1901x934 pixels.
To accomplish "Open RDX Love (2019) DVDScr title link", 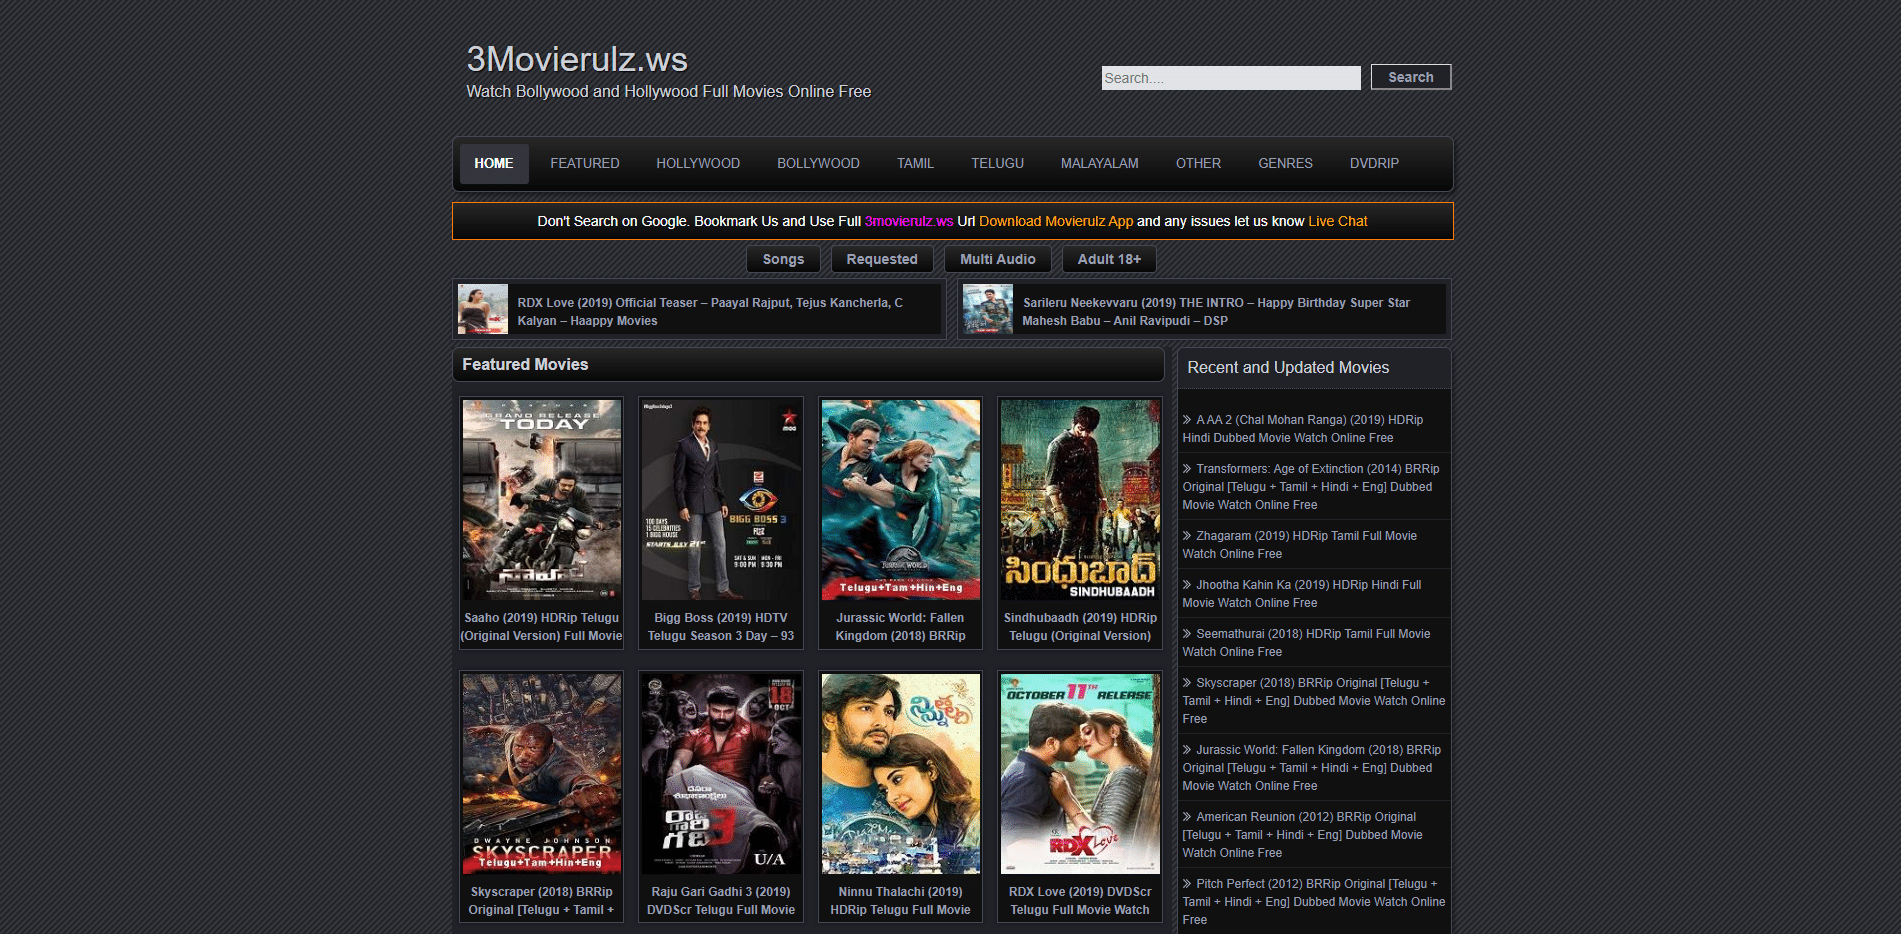I will point(1080,901).
